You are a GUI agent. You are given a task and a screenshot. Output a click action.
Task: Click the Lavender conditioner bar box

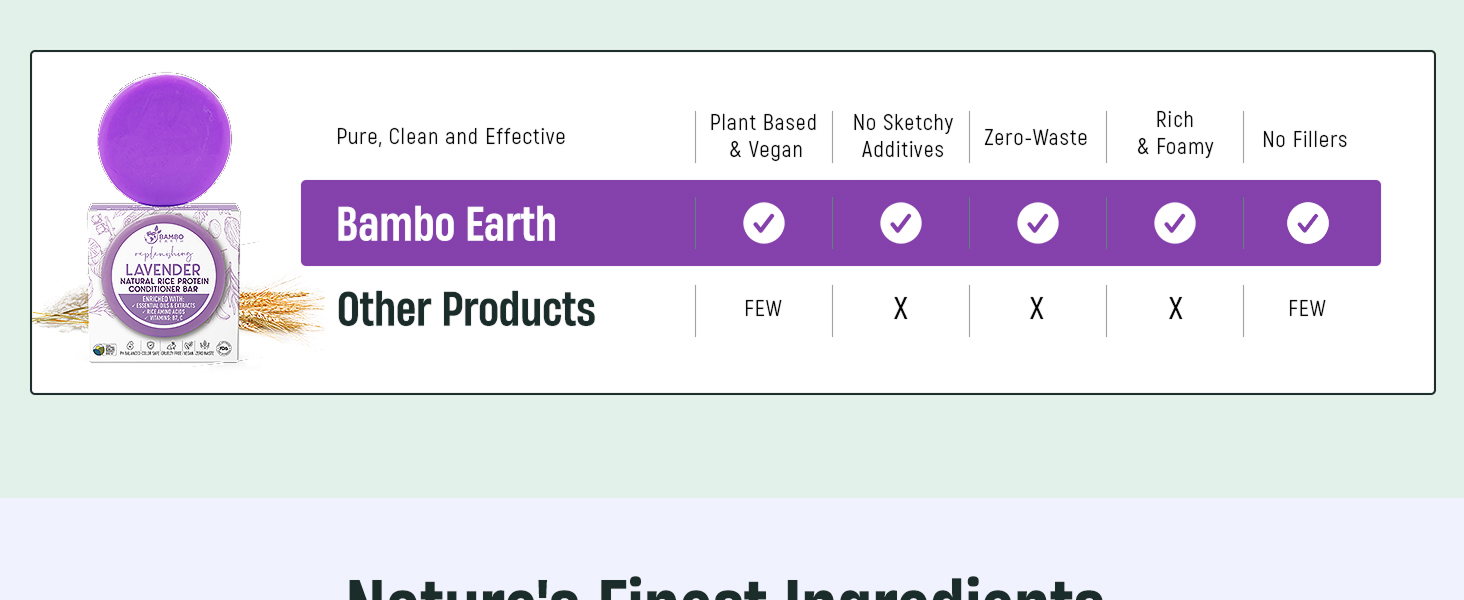point(164,284)
